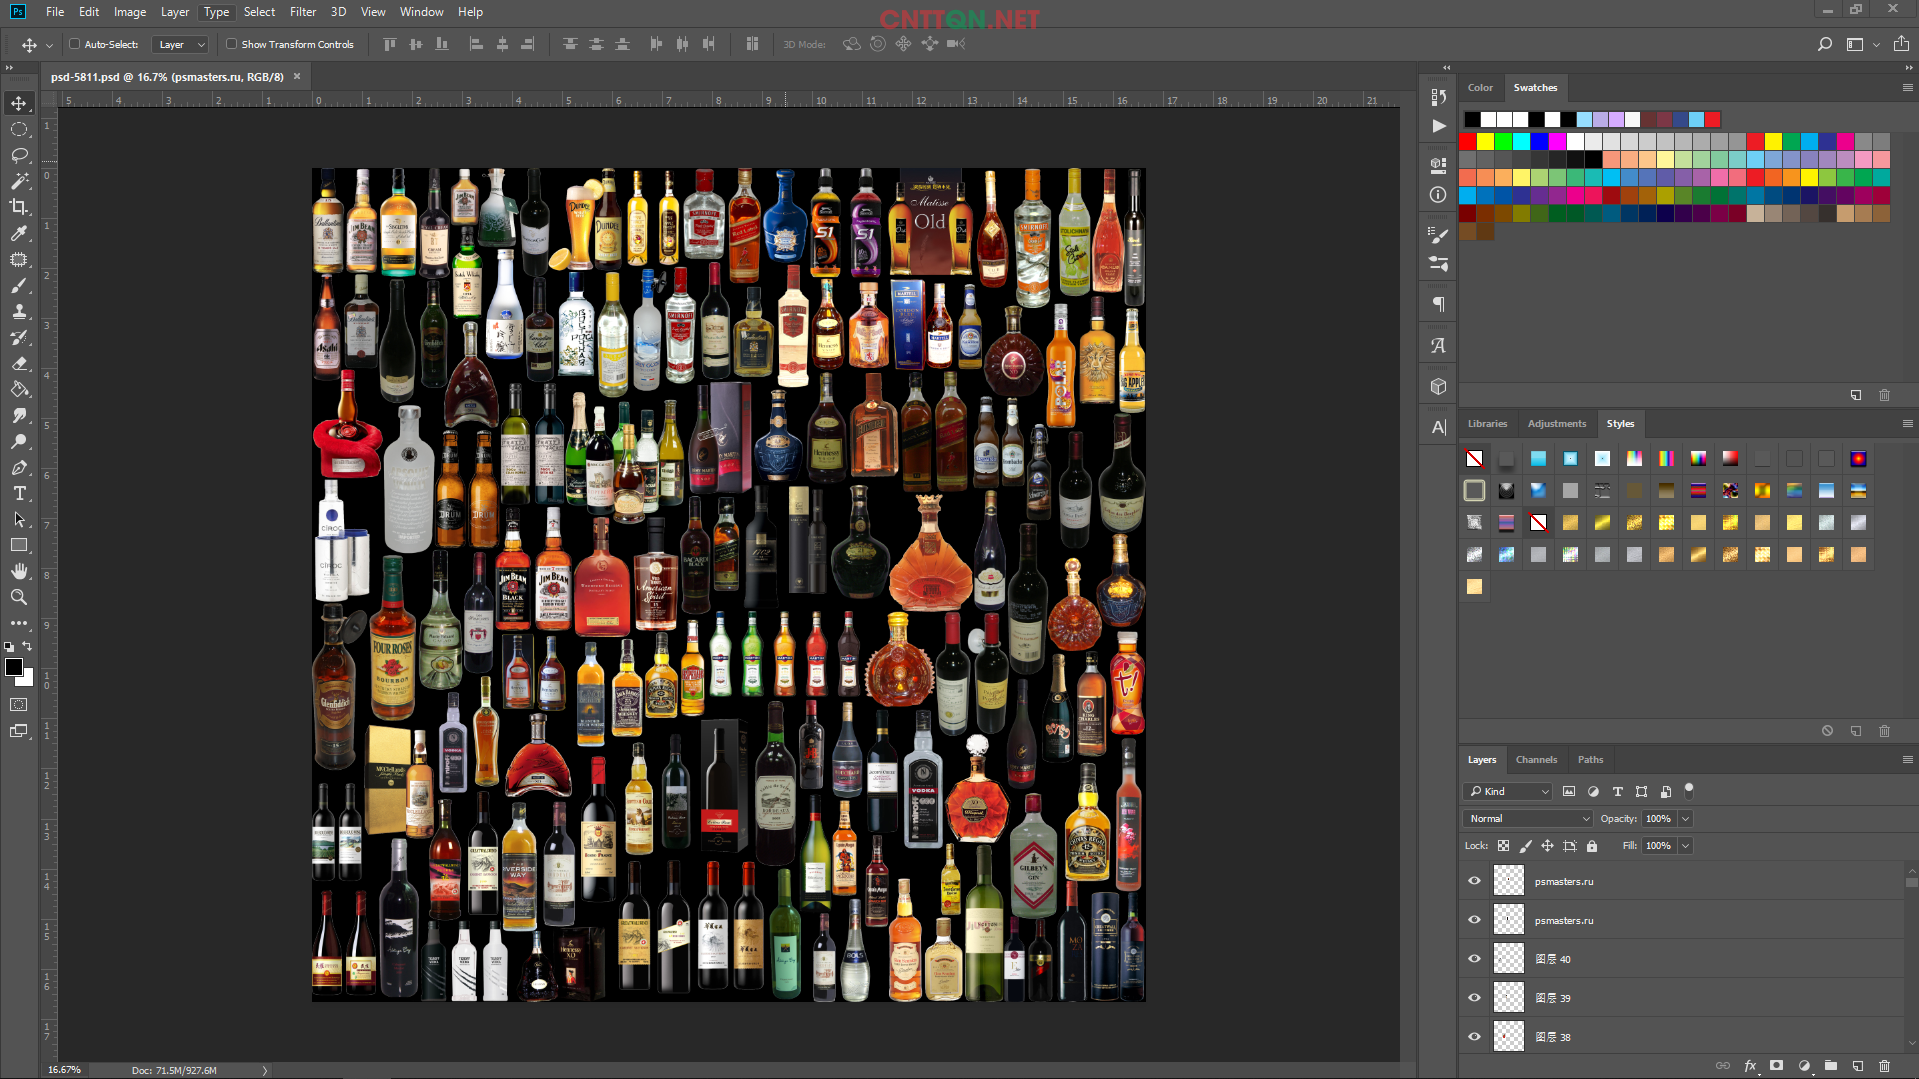Create new swatch button in Swatches panel
The image size is (1919, 1079).
1856,395
